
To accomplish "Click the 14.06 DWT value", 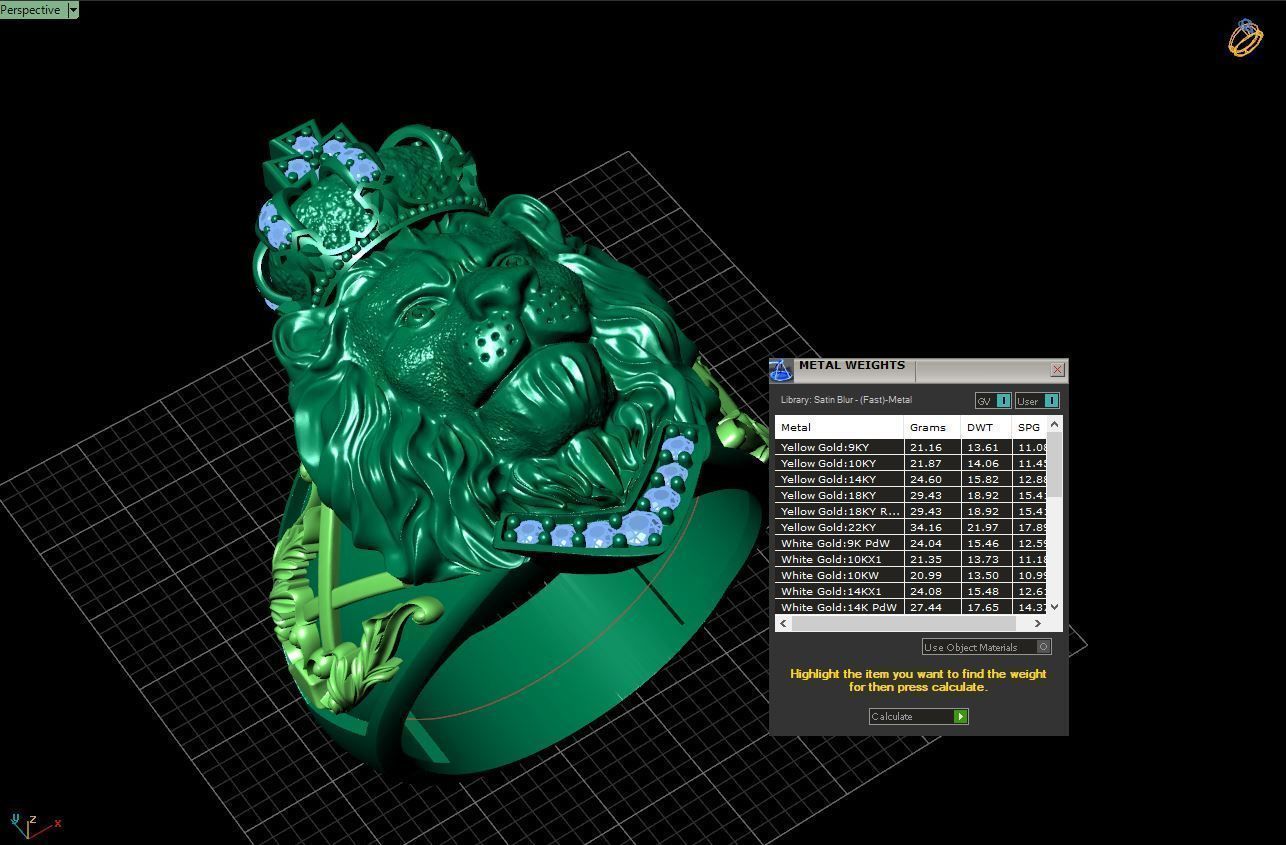I will click(x=982, y=463).
